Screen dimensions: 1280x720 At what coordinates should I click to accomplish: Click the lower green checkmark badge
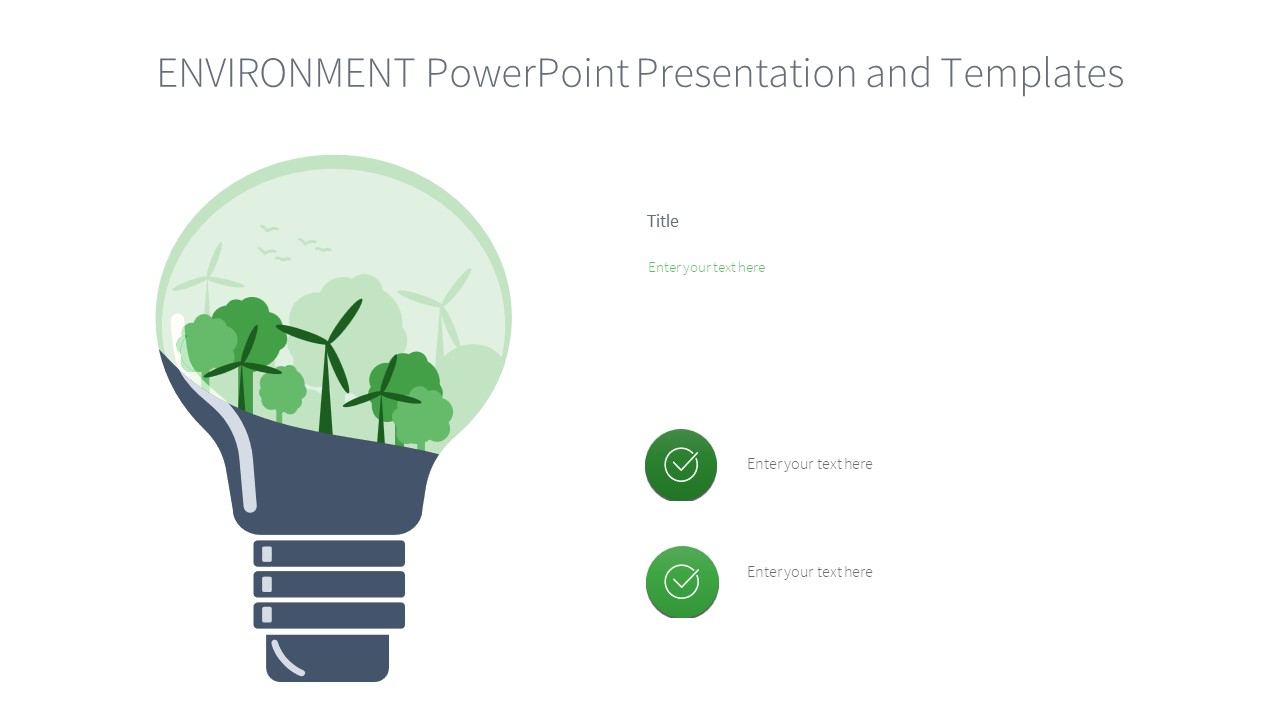point(682,582)
